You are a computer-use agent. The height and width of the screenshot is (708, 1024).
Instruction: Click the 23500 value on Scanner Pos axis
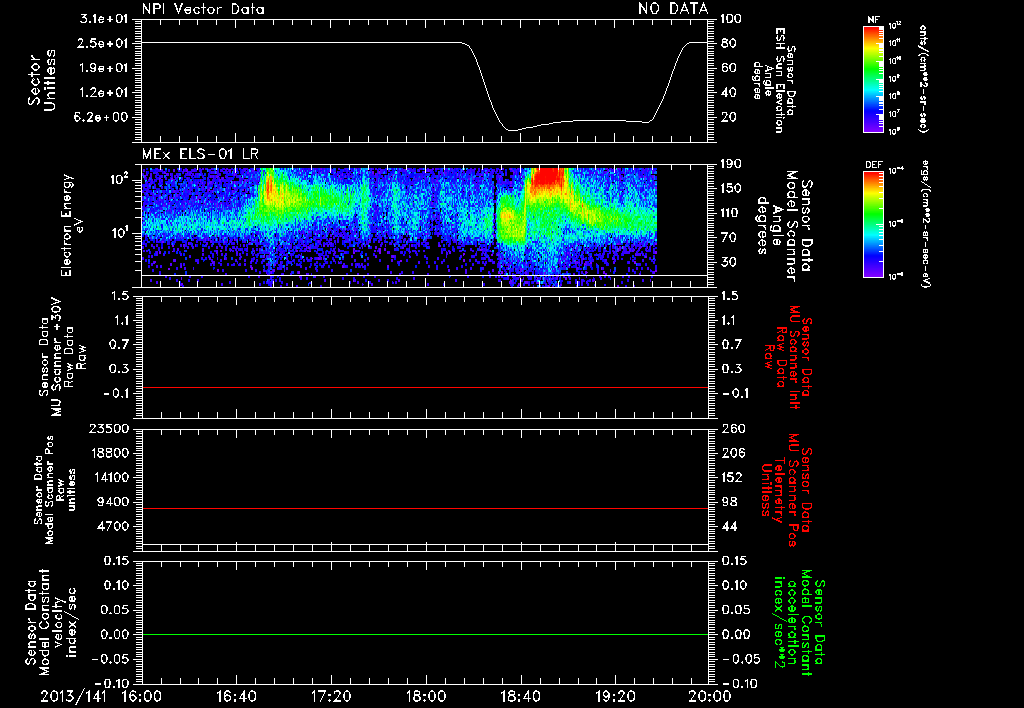click(x=108, y=428)
